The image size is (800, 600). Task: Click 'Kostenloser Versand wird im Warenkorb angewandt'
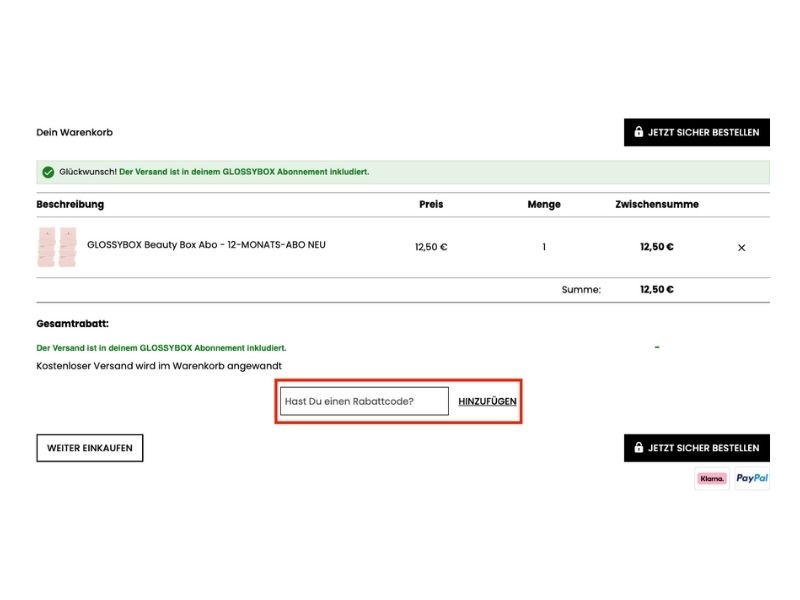(x=159, y=366)
